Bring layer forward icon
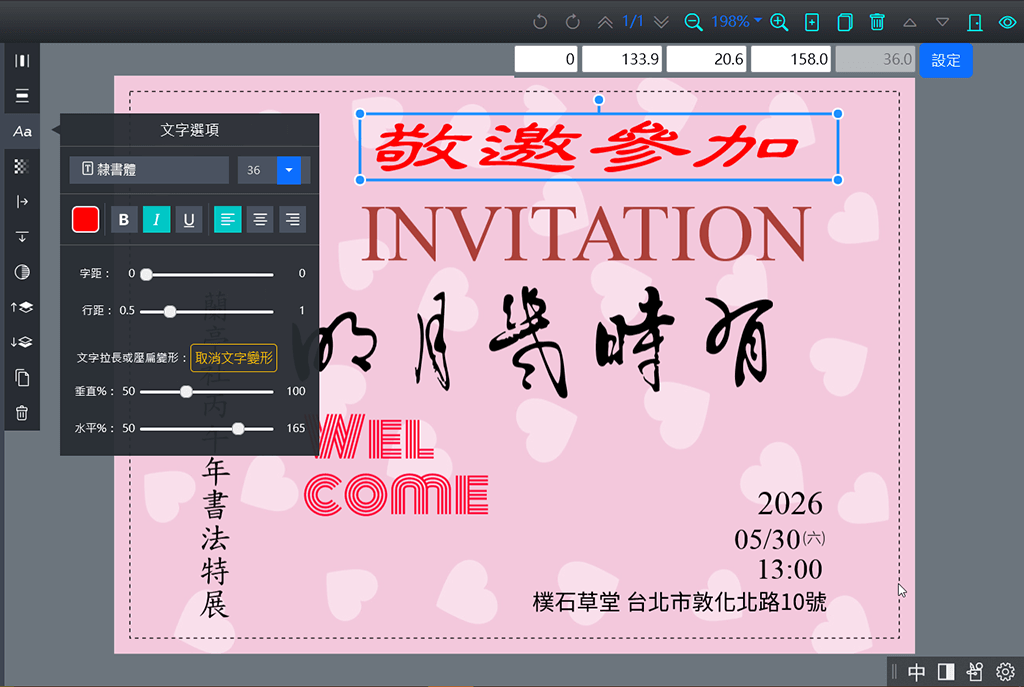The image size is (1024, 687). (x=22, y=307)
